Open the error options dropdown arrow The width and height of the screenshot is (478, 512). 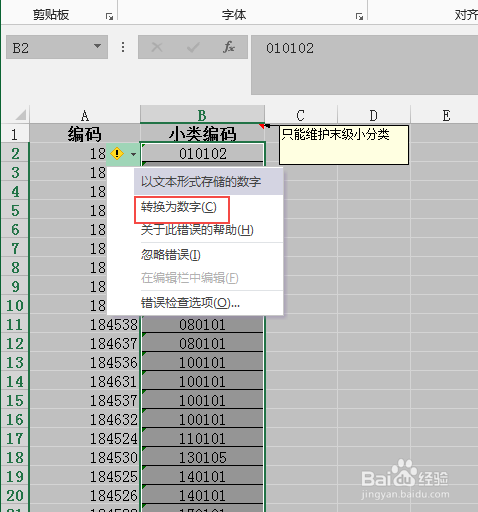(133, 154)
